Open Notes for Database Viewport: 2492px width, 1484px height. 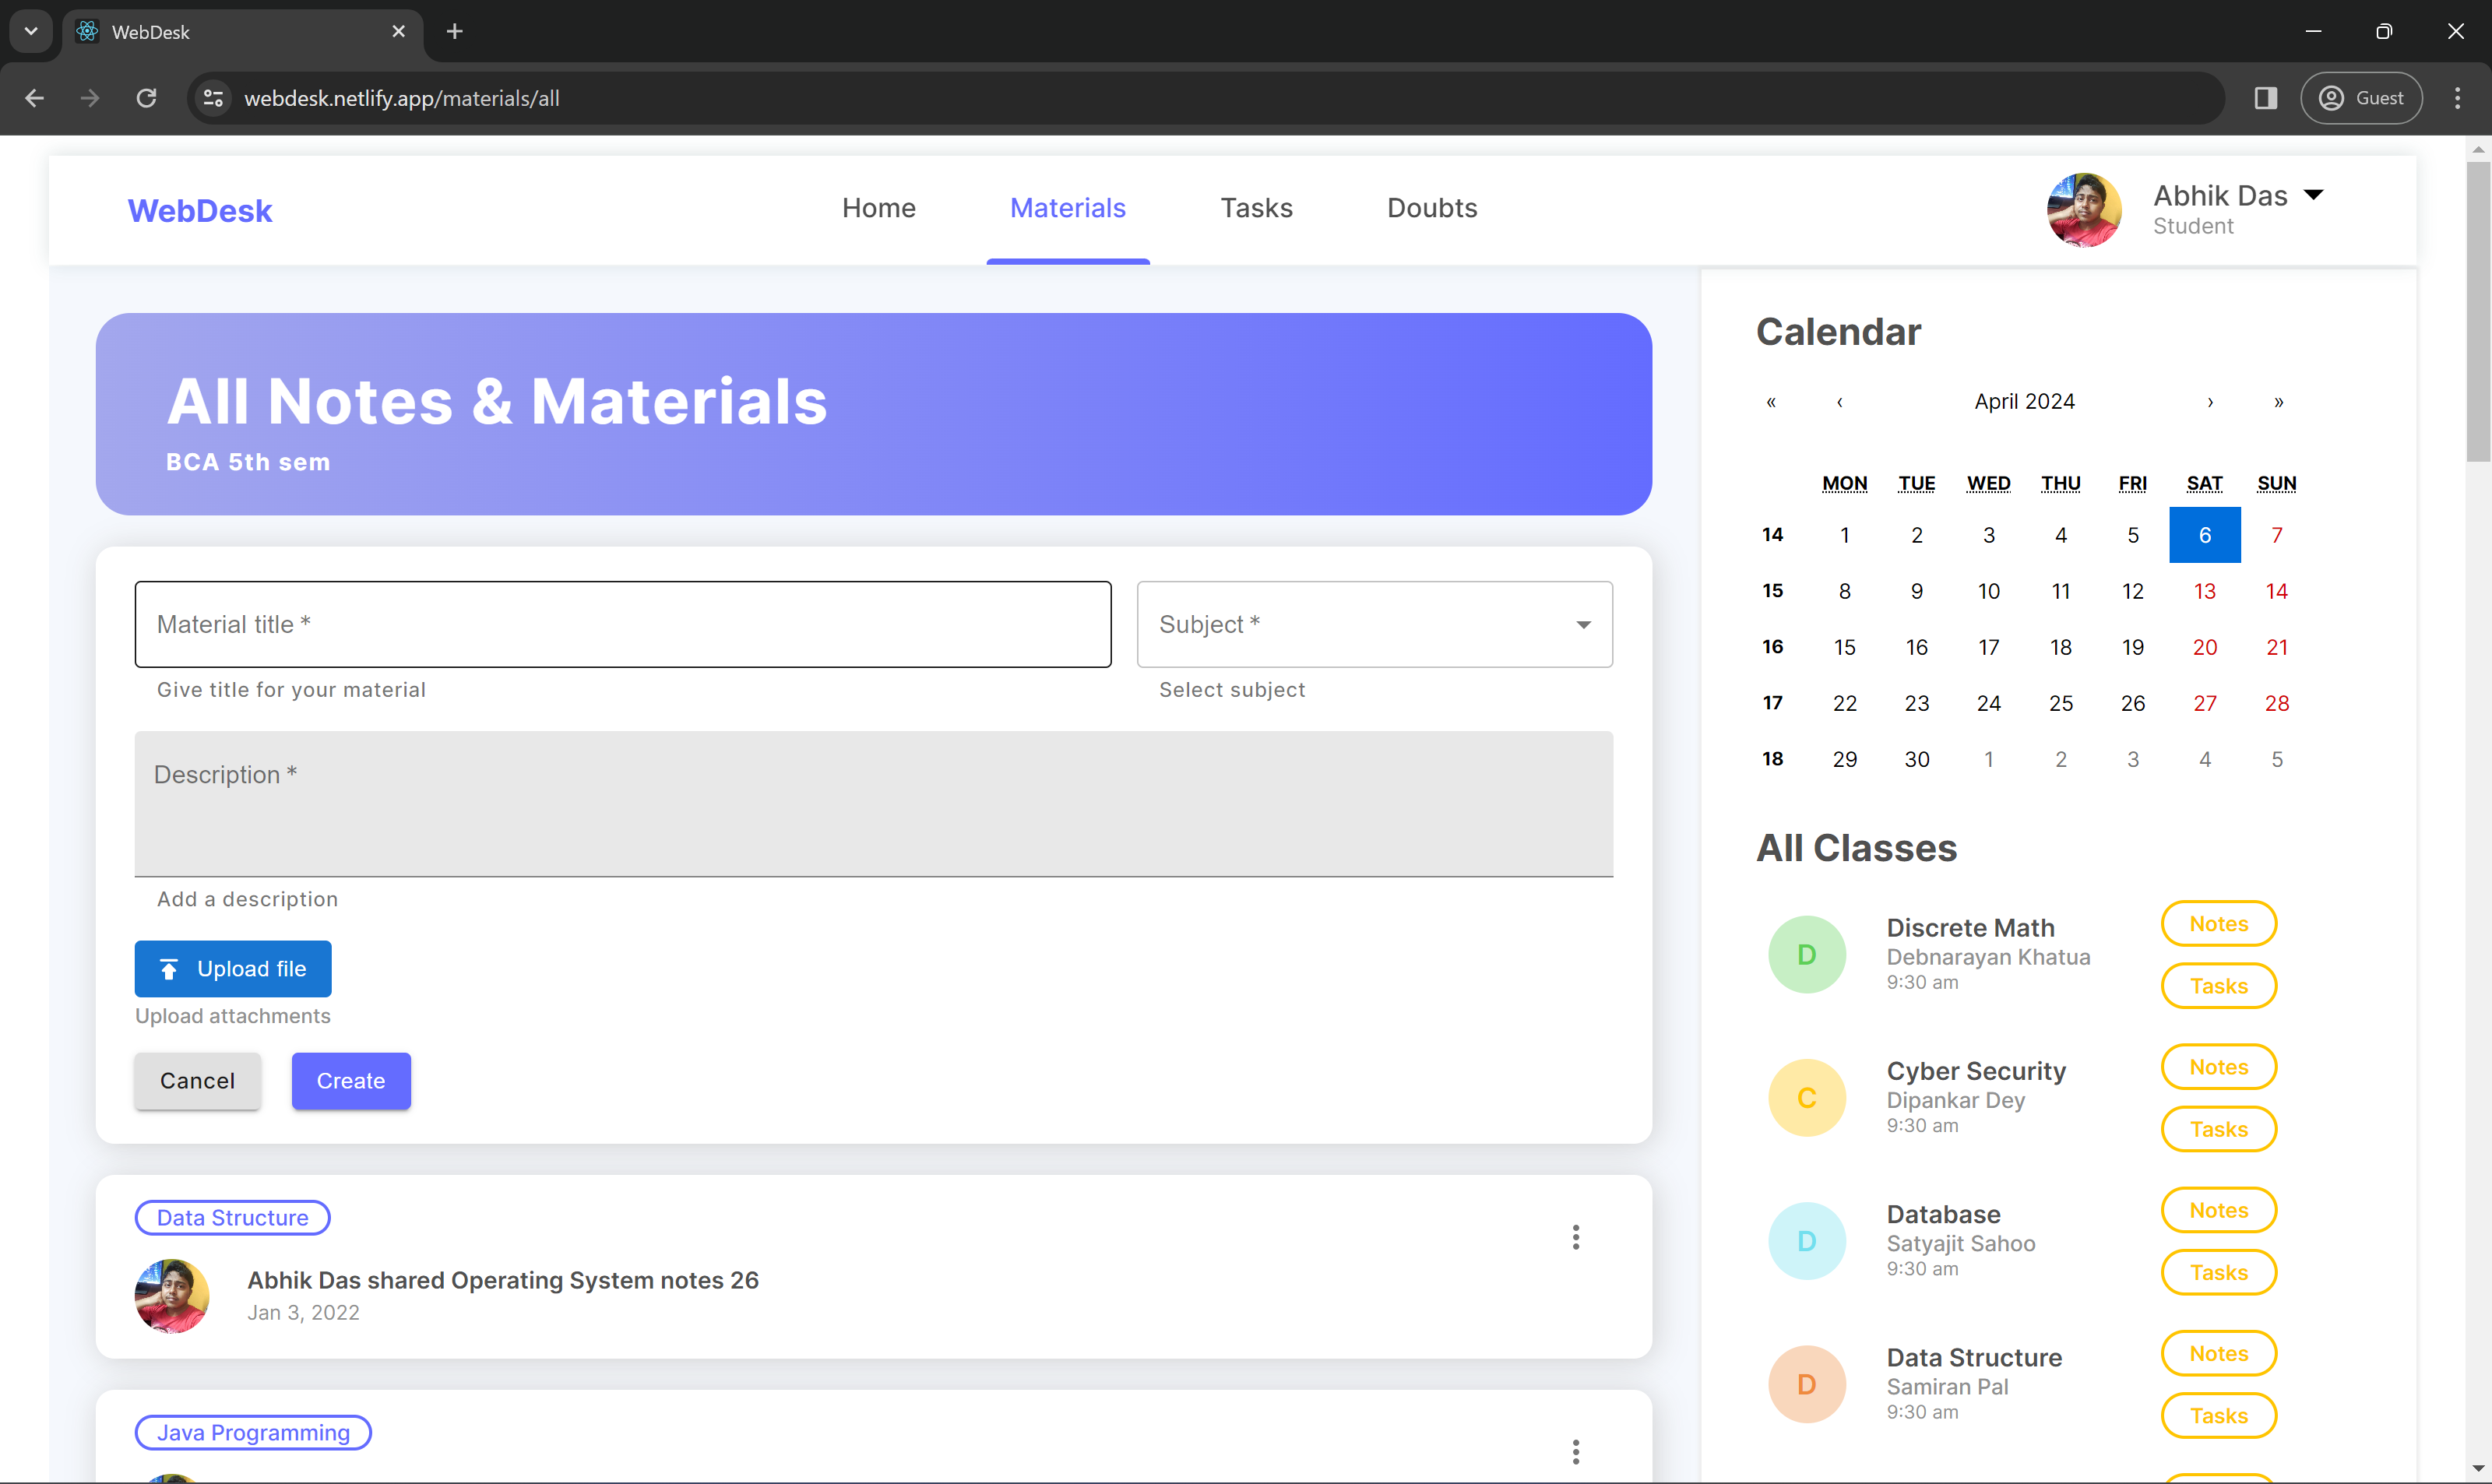[x=2219, y=1210]
